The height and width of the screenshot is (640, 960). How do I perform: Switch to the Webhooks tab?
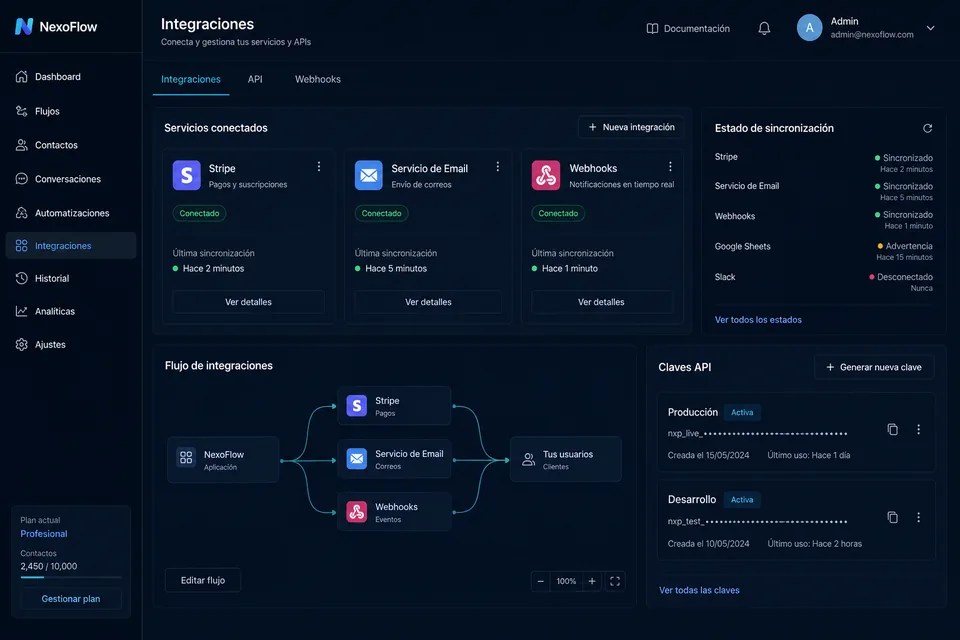click(318, 80)
